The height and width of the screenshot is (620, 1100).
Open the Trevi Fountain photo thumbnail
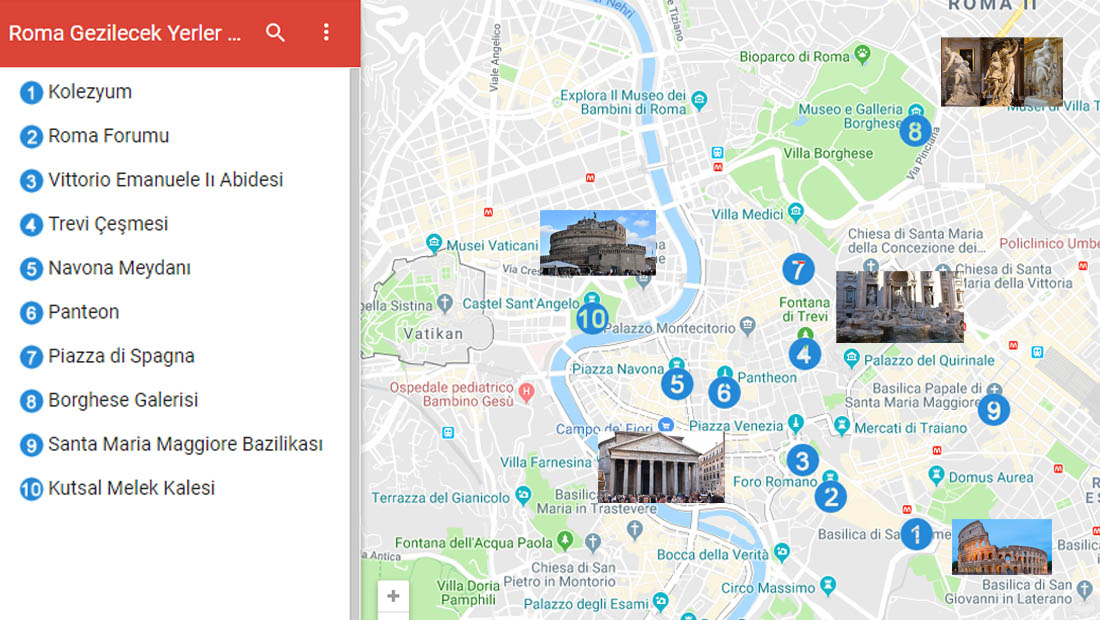899,306
